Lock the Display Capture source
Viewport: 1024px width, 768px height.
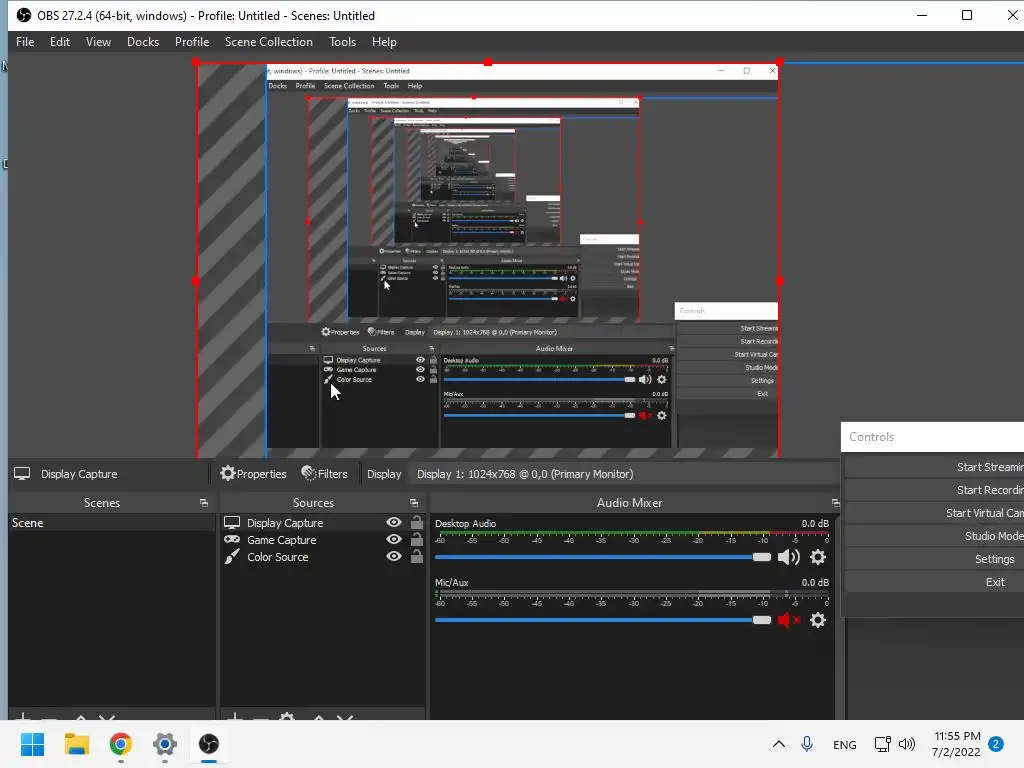(x=417, y=522)
